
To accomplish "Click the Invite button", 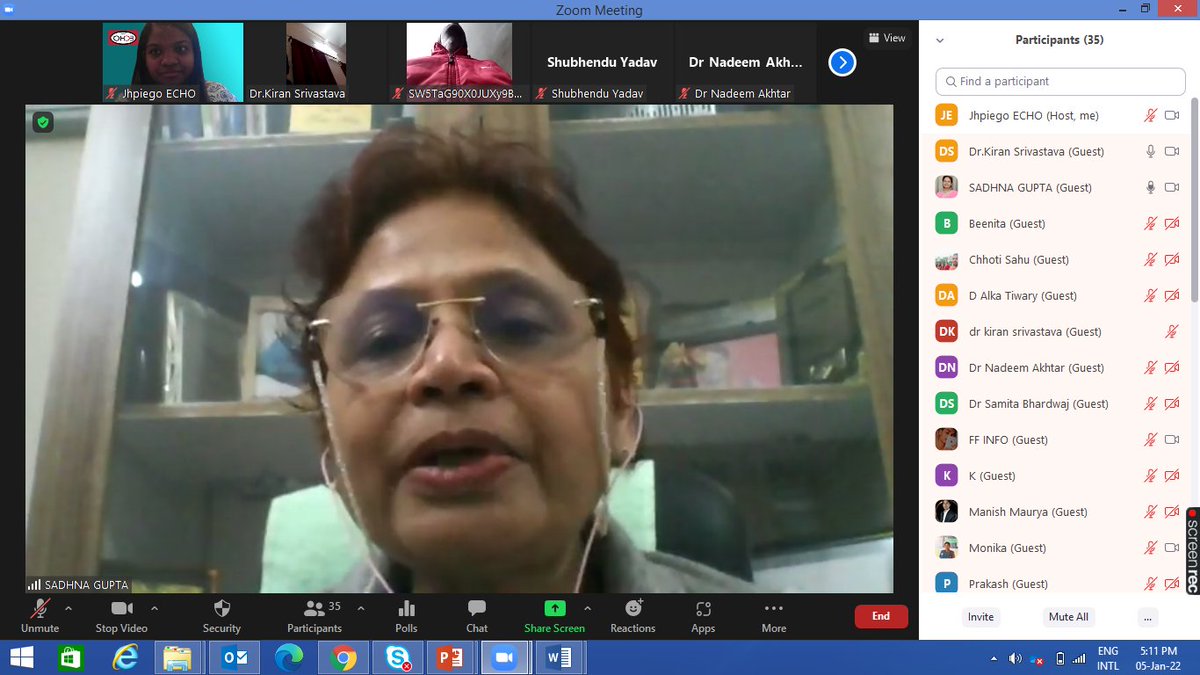I will coord(981,617).
